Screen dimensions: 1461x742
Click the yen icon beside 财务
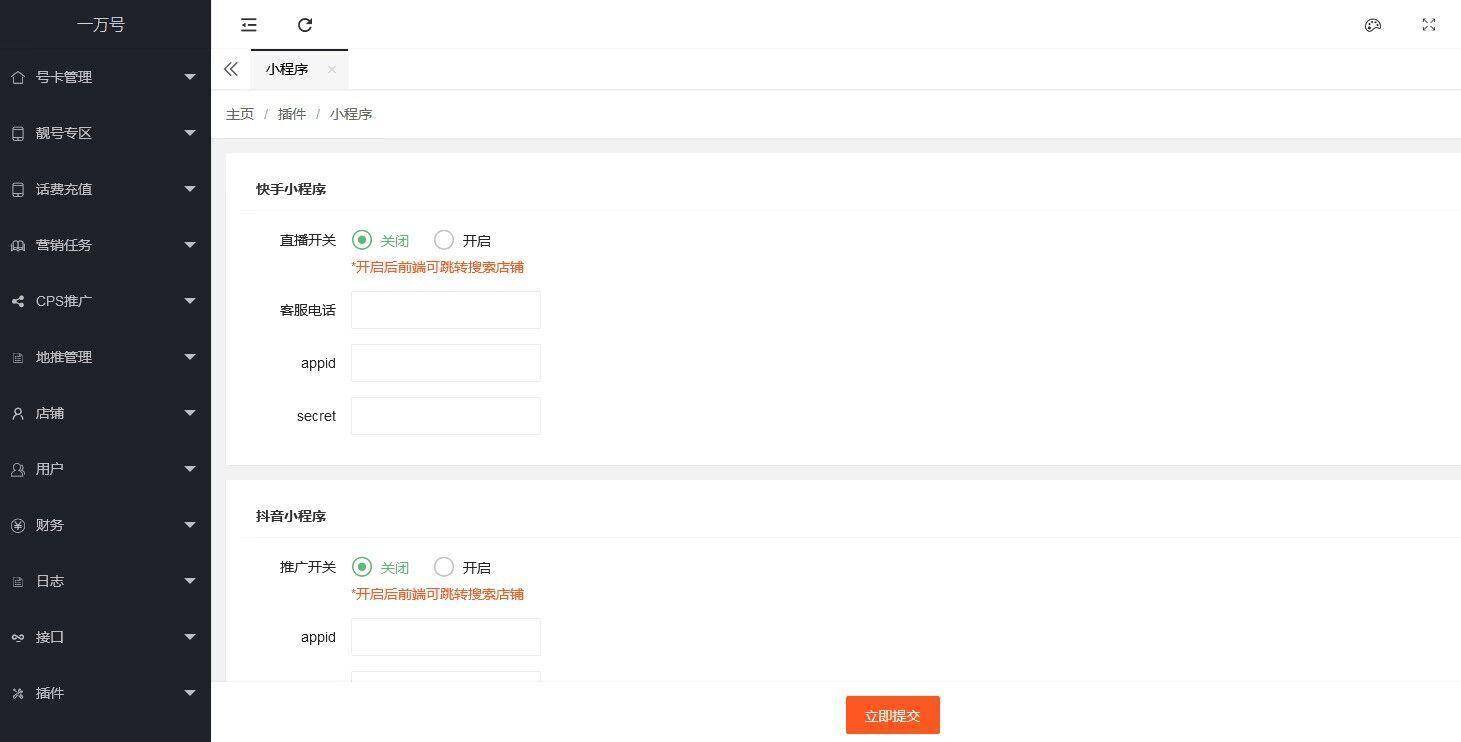(18, 525)
